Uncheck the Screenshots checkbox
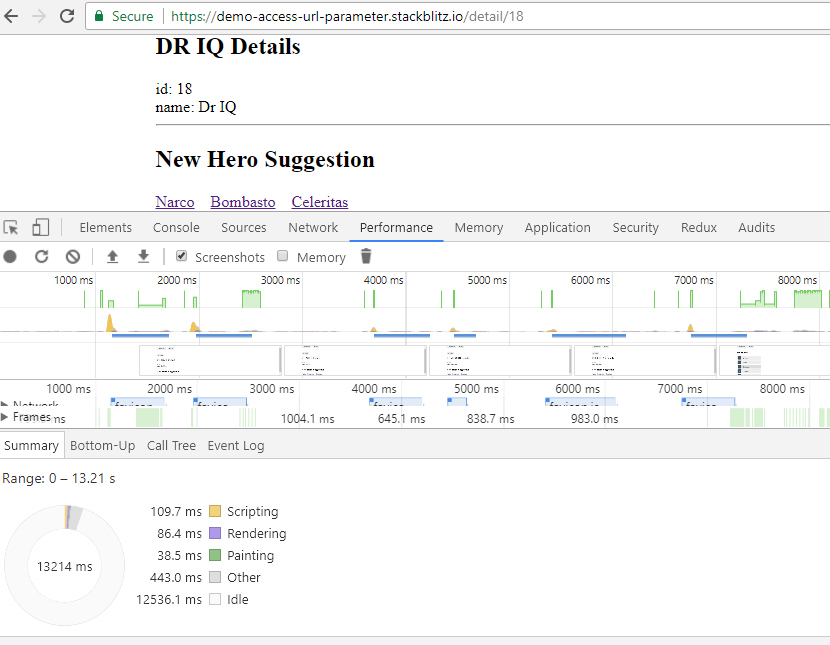This screenshot has height=645, width=830. tap(182, 256)
